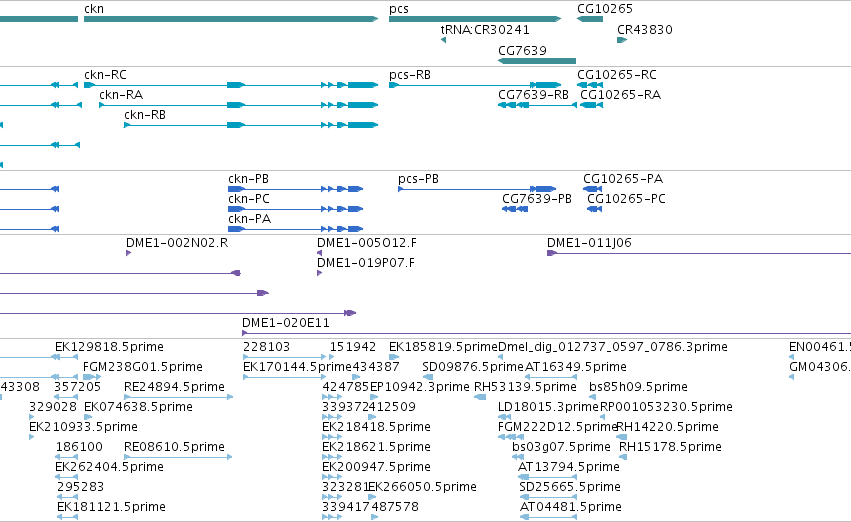
Task: Open EST bs03g07.5prime
Action: [561, 447]
